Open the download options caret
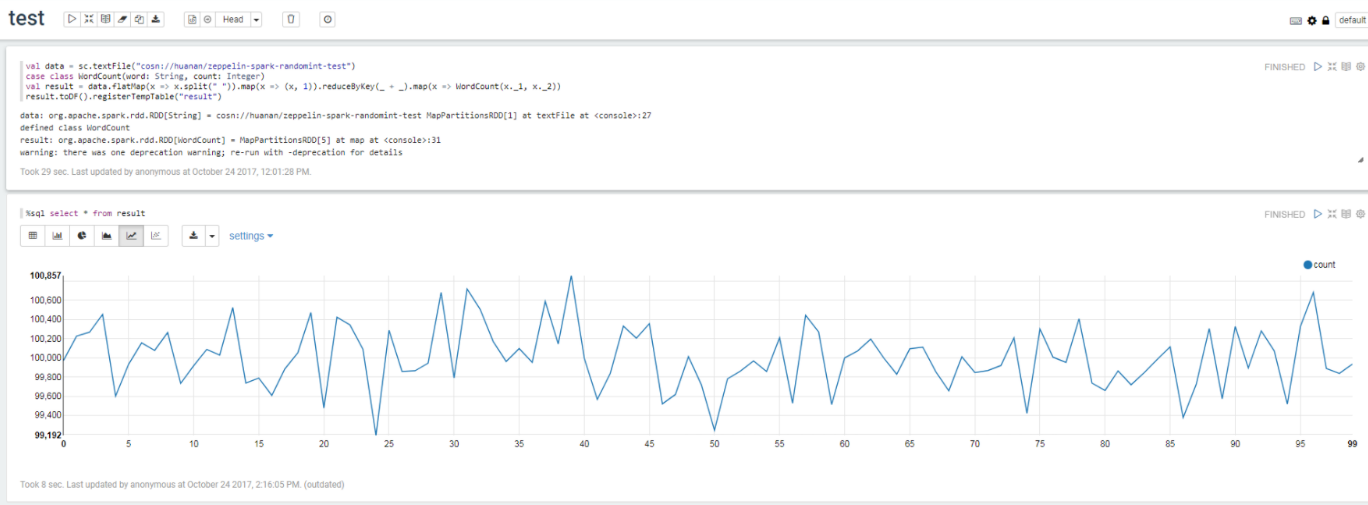This screenshot has width=1368, height=505. (211, 236)
